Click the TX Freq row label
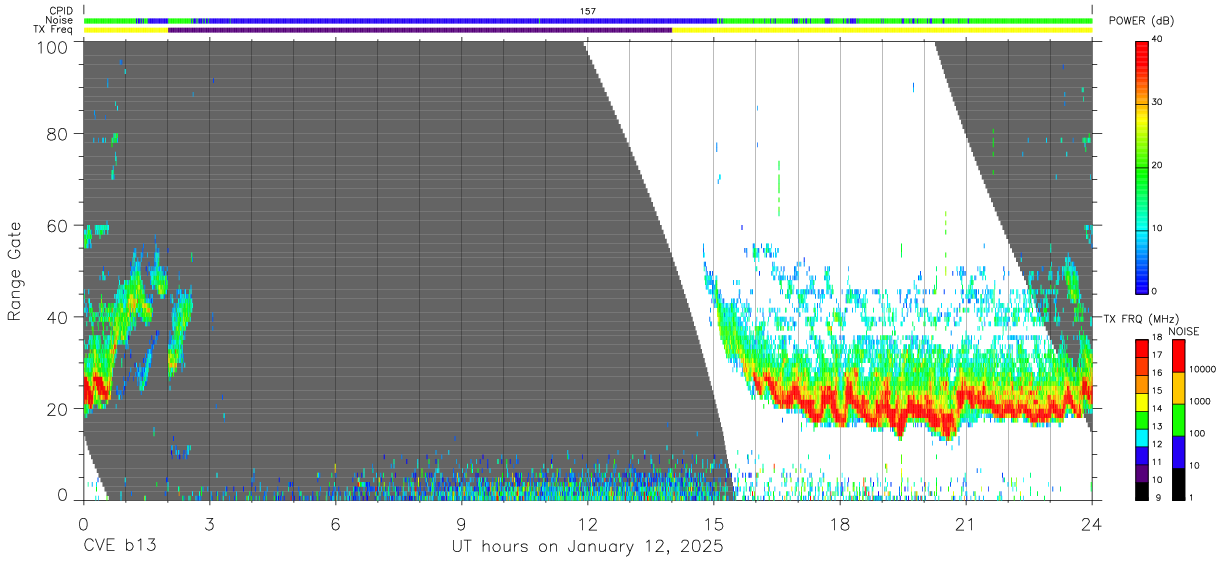This screenshot has width=1228, height=567. pos(53,29)
